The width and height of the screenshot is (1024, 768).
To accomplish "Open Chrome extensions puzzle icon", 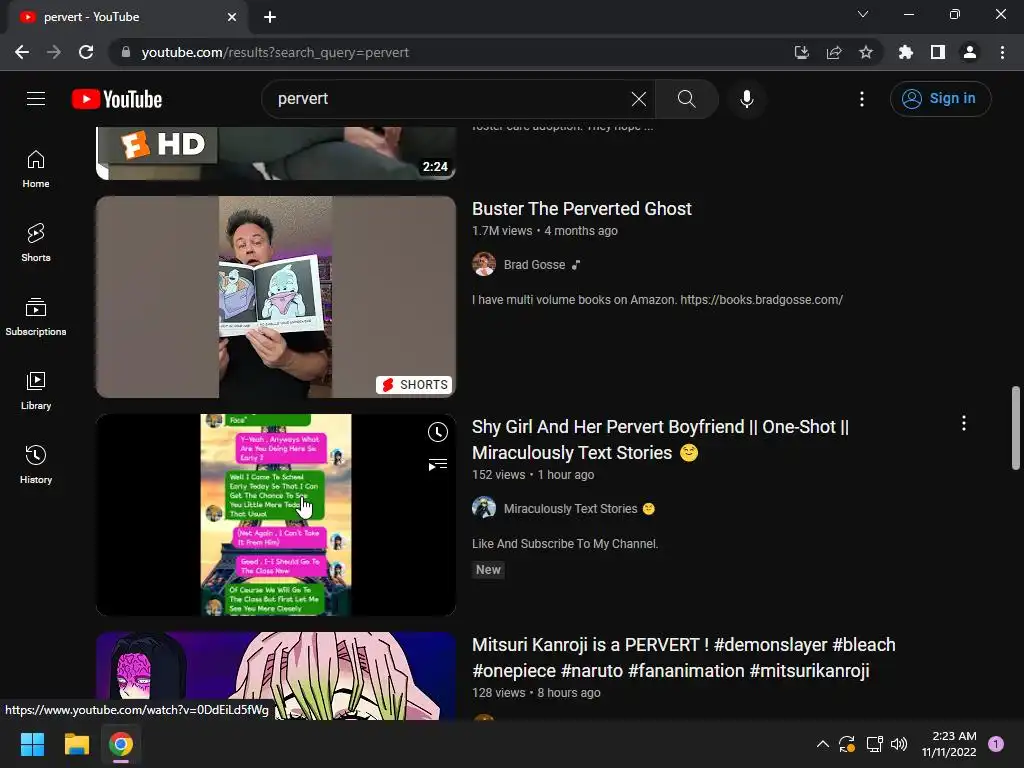I will 906,52.
